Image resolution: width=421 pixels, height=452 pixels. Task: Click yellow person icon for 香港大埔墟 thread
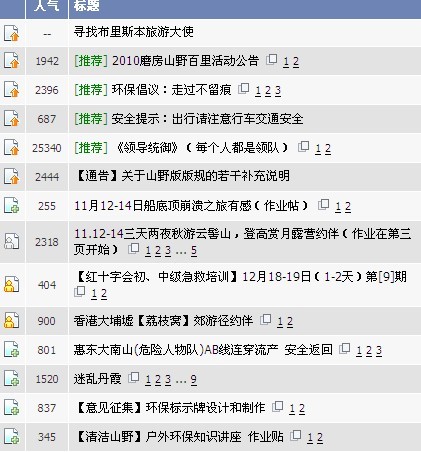[11, 320]
